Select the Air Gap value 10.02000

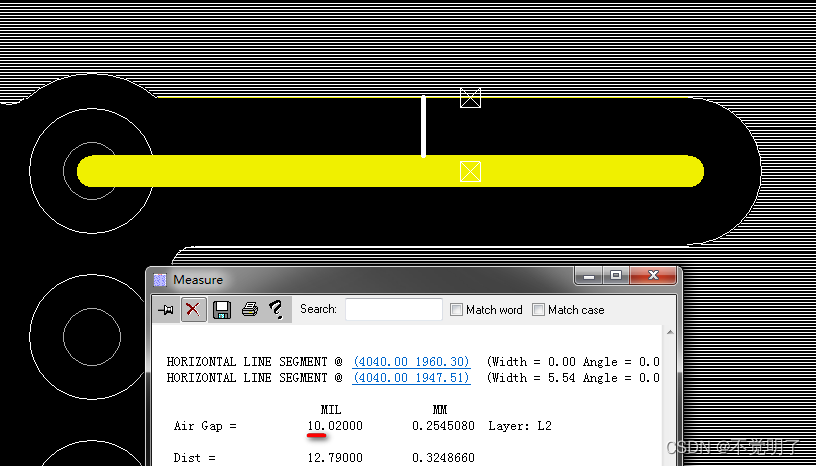(335, 426)
